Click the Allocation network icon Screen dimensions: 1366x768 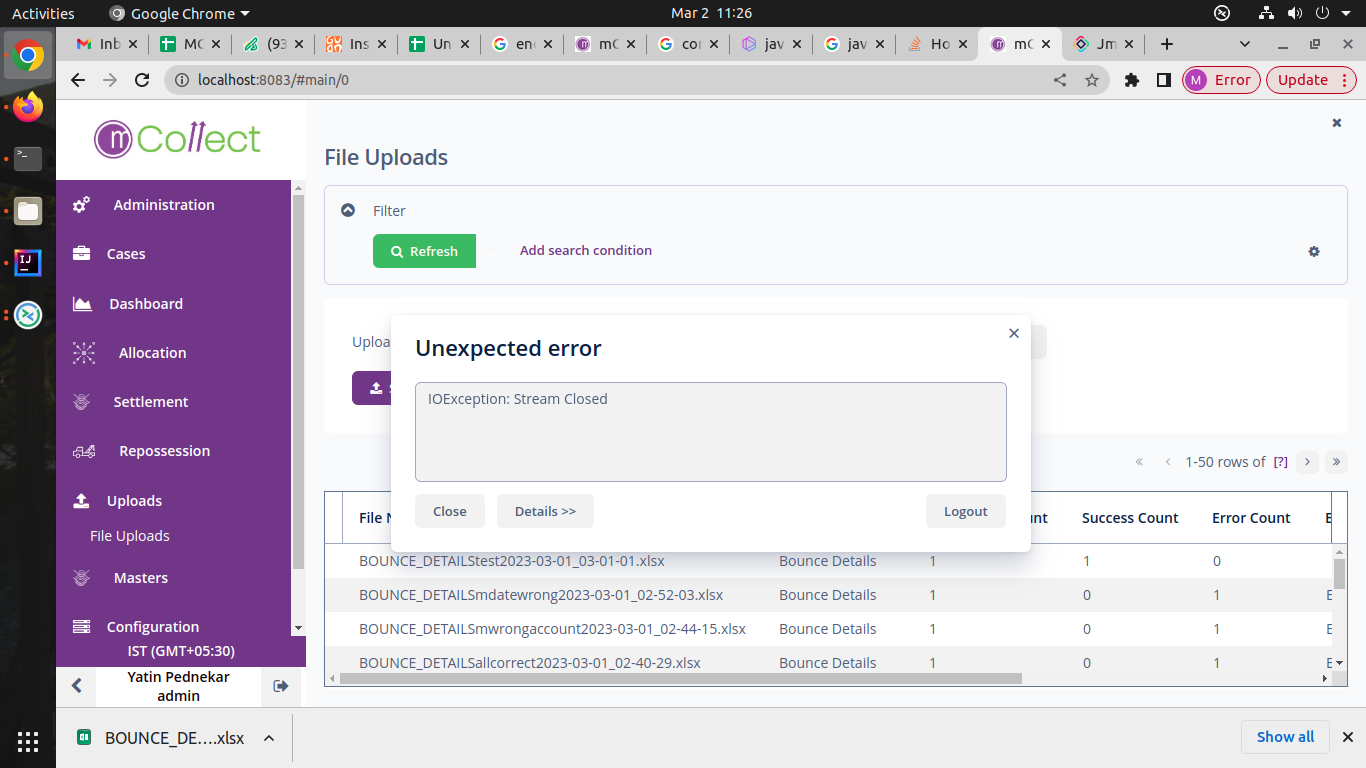tap(83, 353)
